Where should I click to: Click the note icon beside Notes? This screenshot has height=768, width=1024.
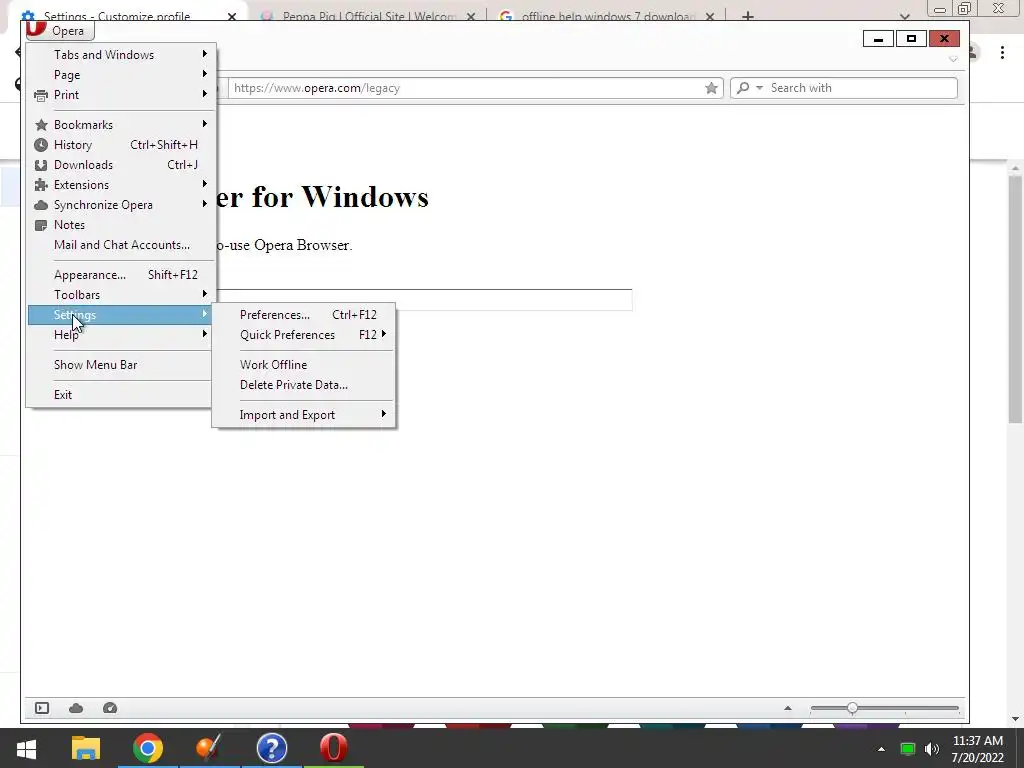coord(40,225)
